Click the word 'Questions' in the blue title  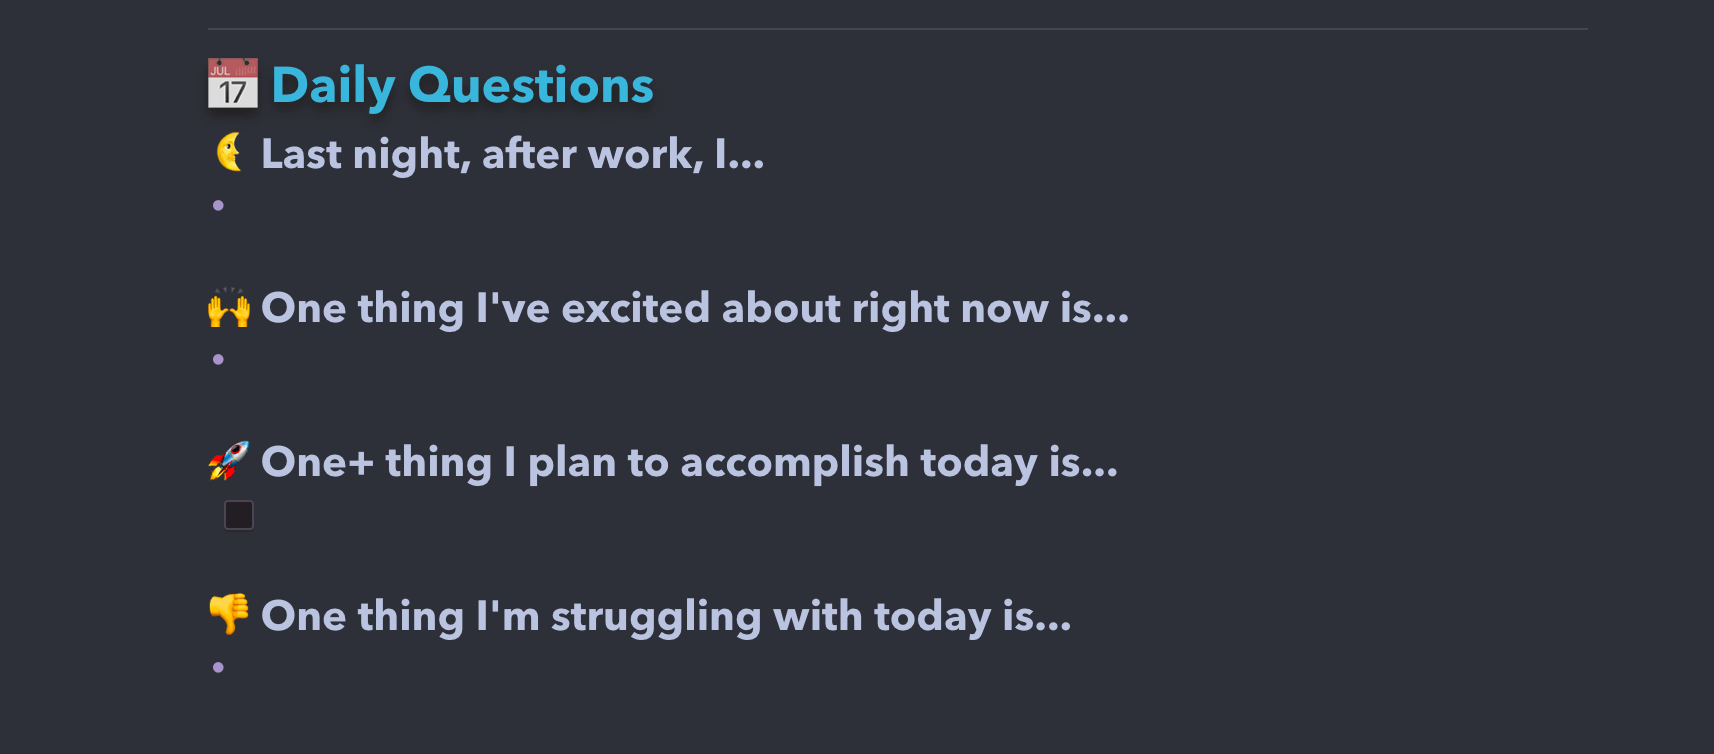coord(531,85)
